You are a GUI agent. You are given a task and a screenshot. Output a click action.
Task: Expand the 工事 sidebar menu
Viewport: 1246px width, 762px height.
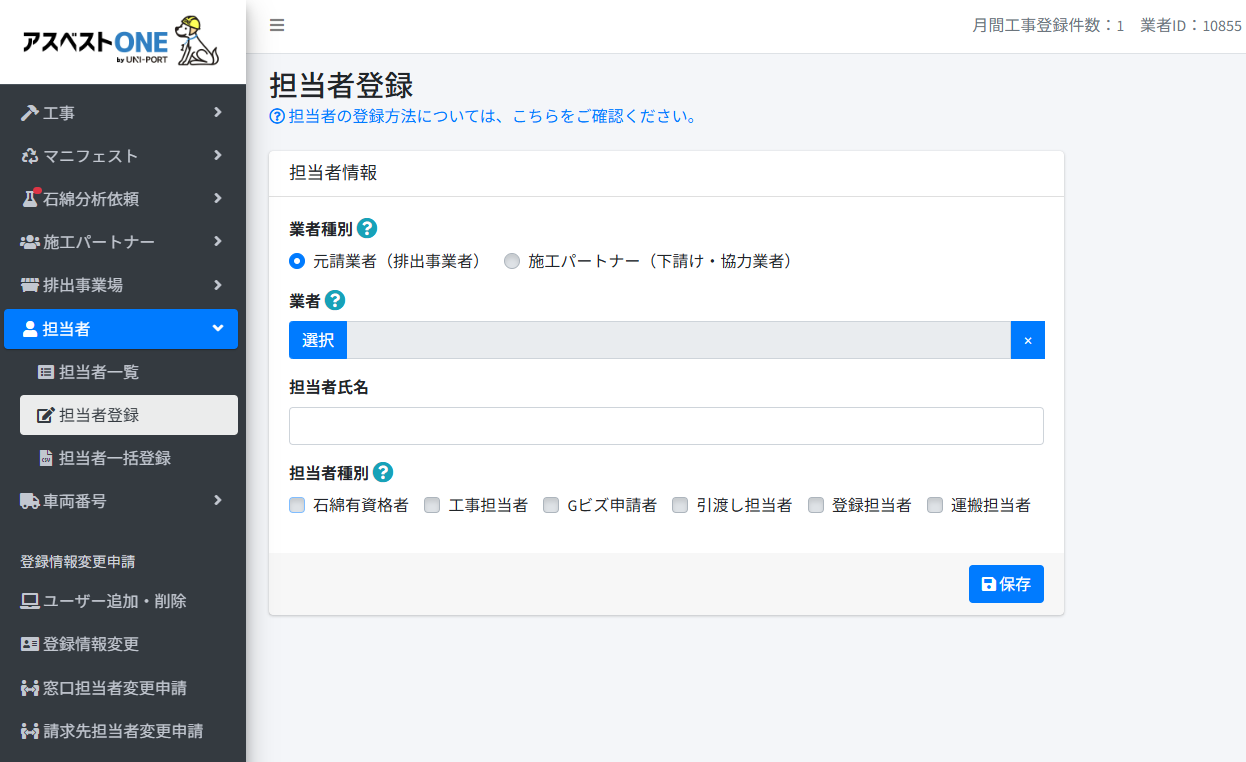click(121, 113)
